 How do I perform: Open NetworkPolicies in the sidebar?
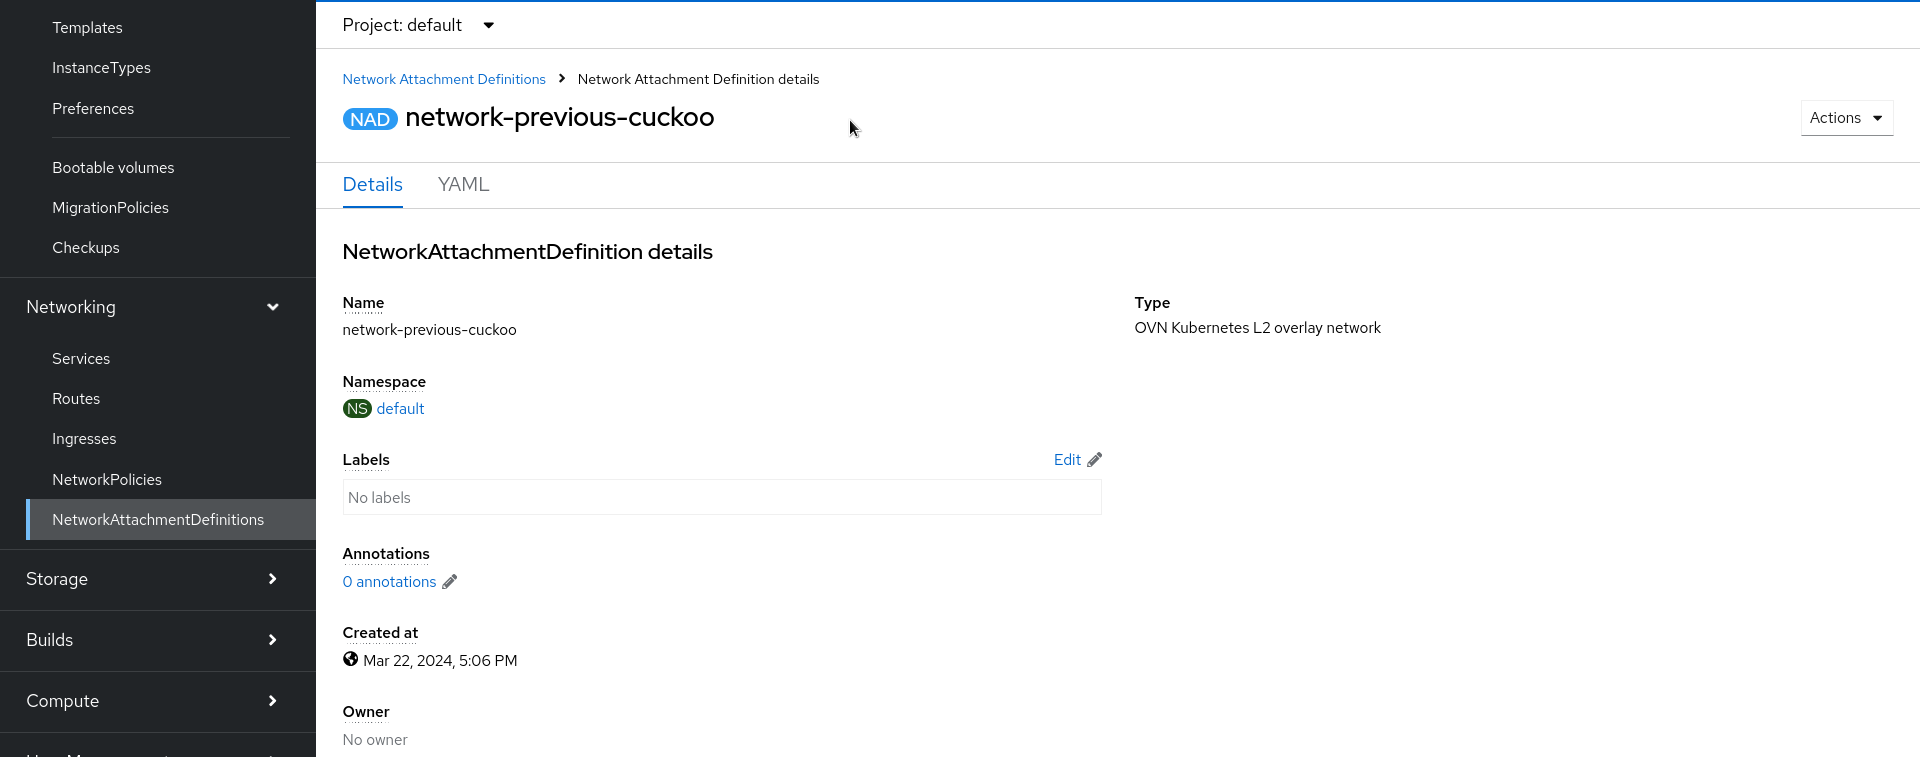click(x=107, y=480)
